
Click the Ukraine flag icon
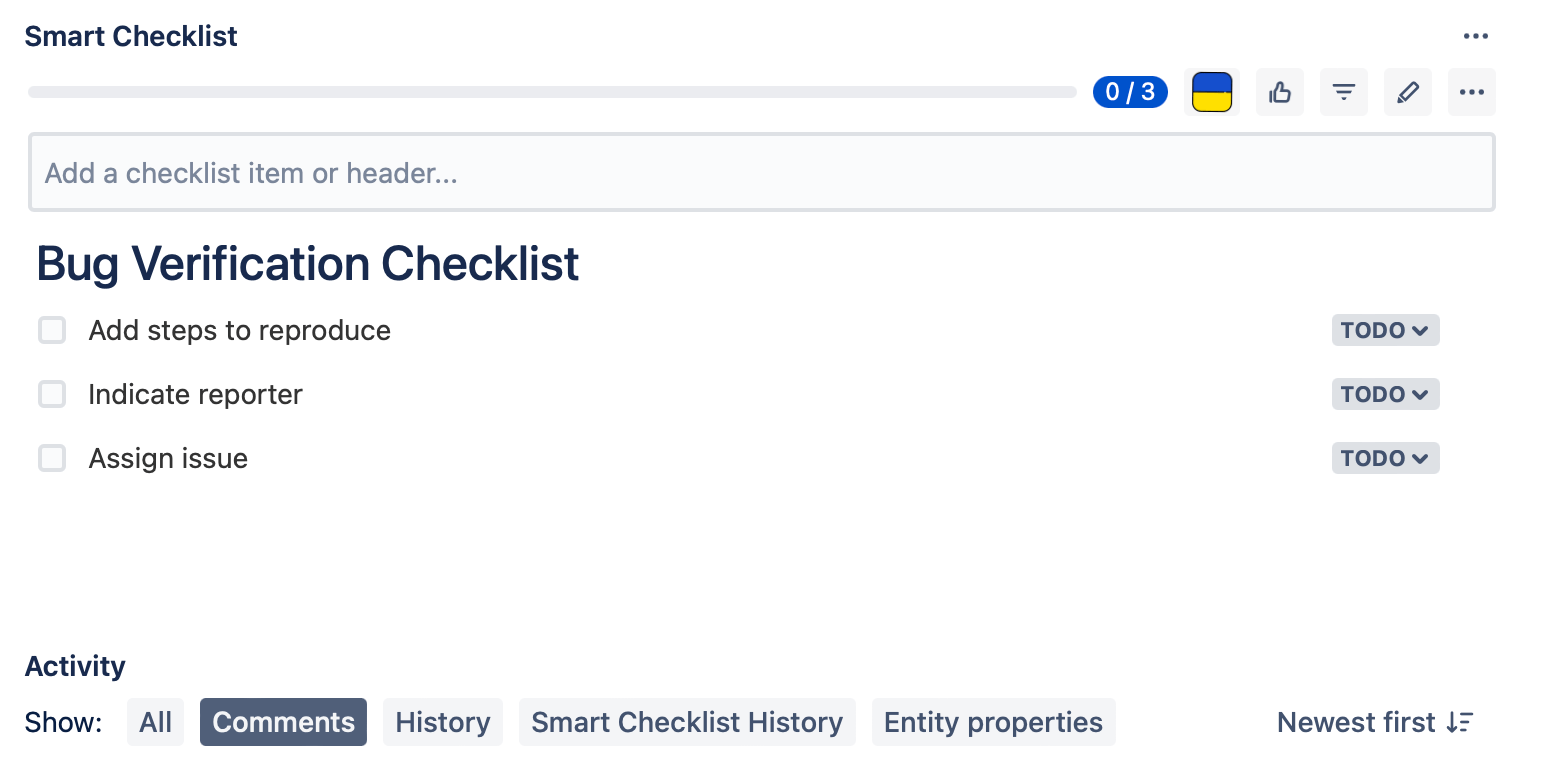(x=1212, y=93)
